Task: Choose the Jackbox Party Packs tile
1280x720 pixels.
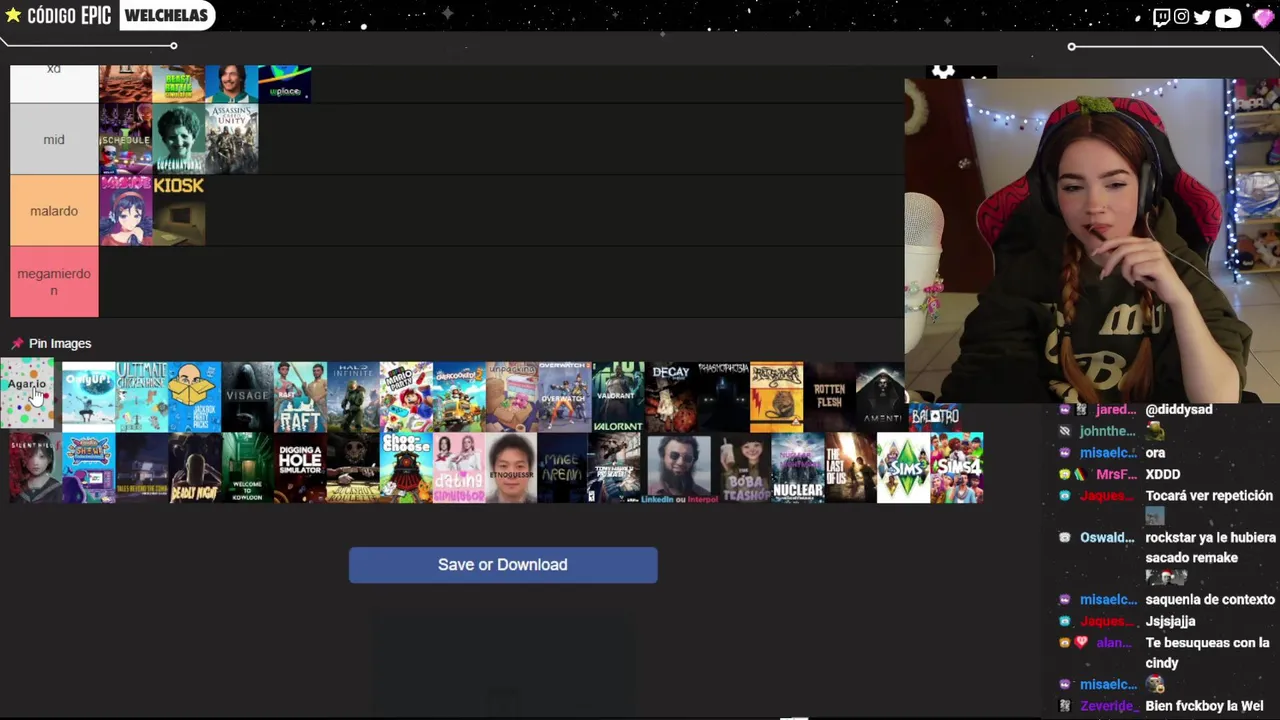Action: pos(194,397)
